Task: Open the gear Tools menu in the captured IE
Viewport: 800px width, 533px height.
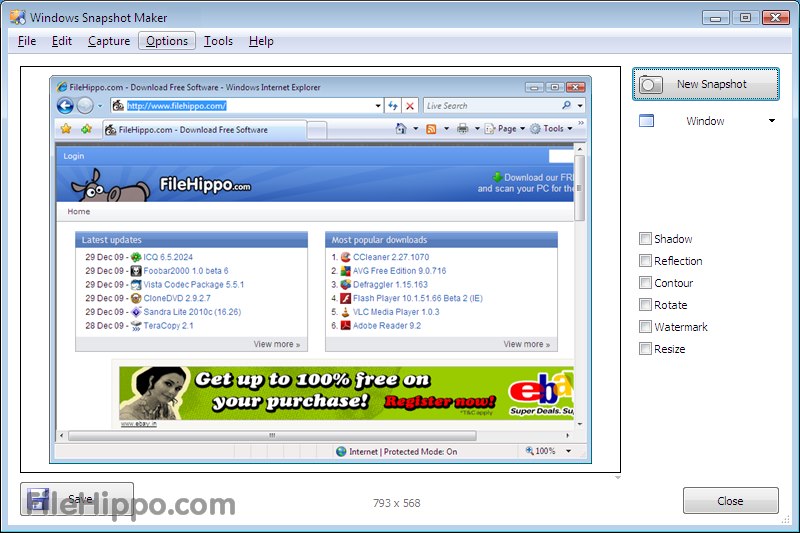Action: click(x=551, y=129)
